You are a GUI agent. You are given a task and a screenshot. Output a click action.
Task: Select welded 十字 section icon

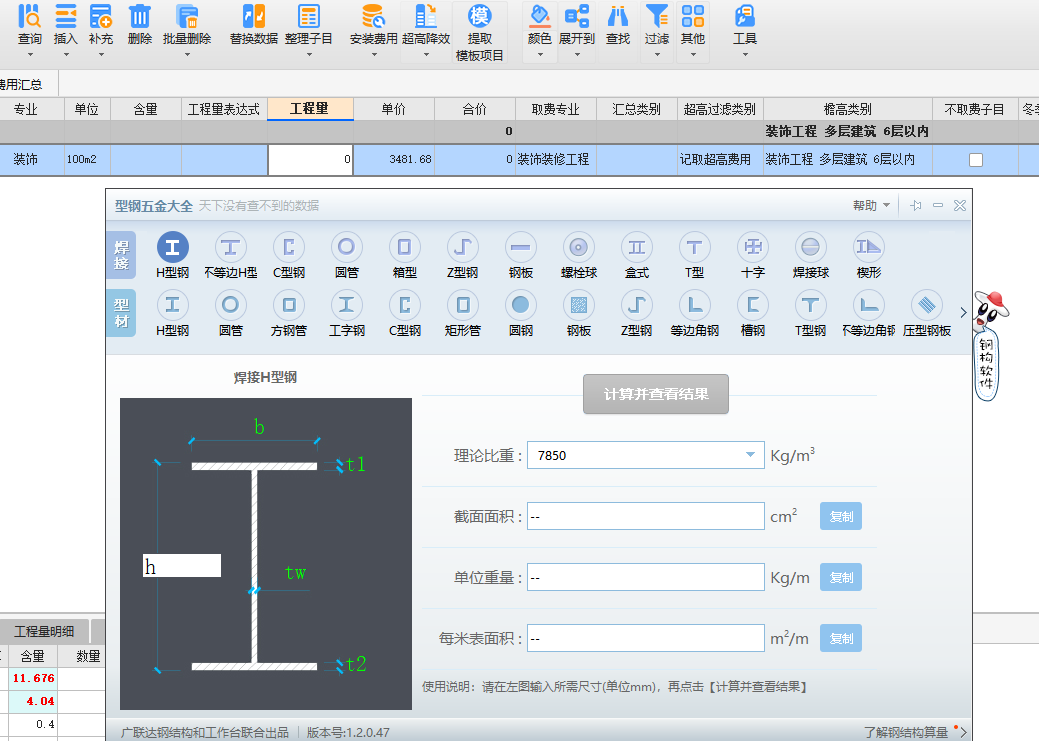tap(753, 247)
